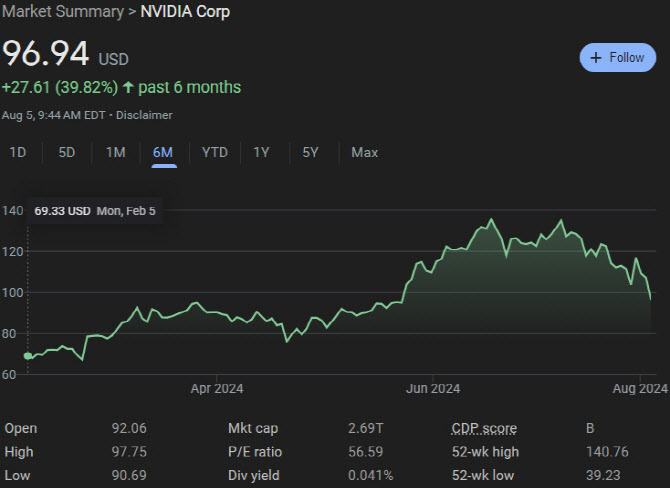
Task: Click the green up arrow icon
Action: [x=128, y=87]
